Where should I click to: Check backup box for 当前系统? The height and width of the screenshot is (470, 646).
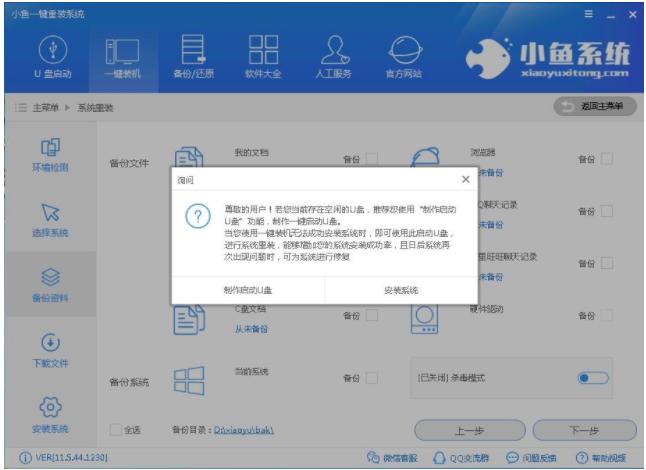tap(372, 378)
